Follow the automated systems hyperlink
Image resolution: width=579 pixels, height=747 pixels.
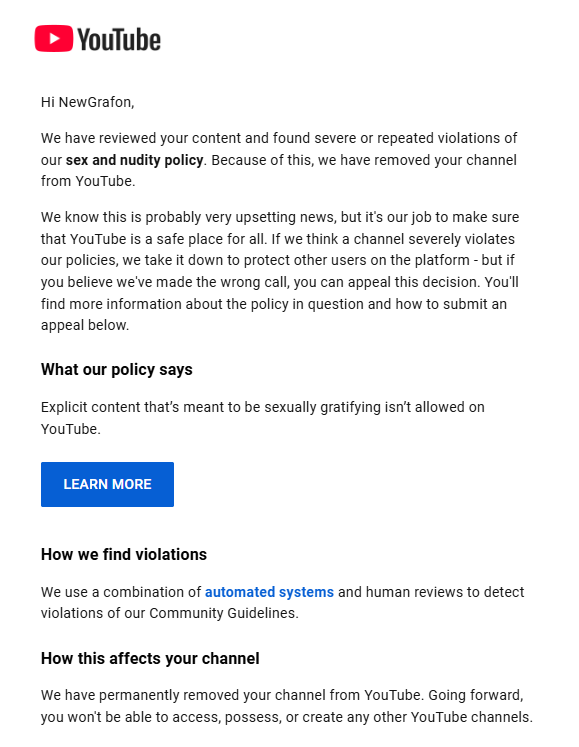pos(269,592)
